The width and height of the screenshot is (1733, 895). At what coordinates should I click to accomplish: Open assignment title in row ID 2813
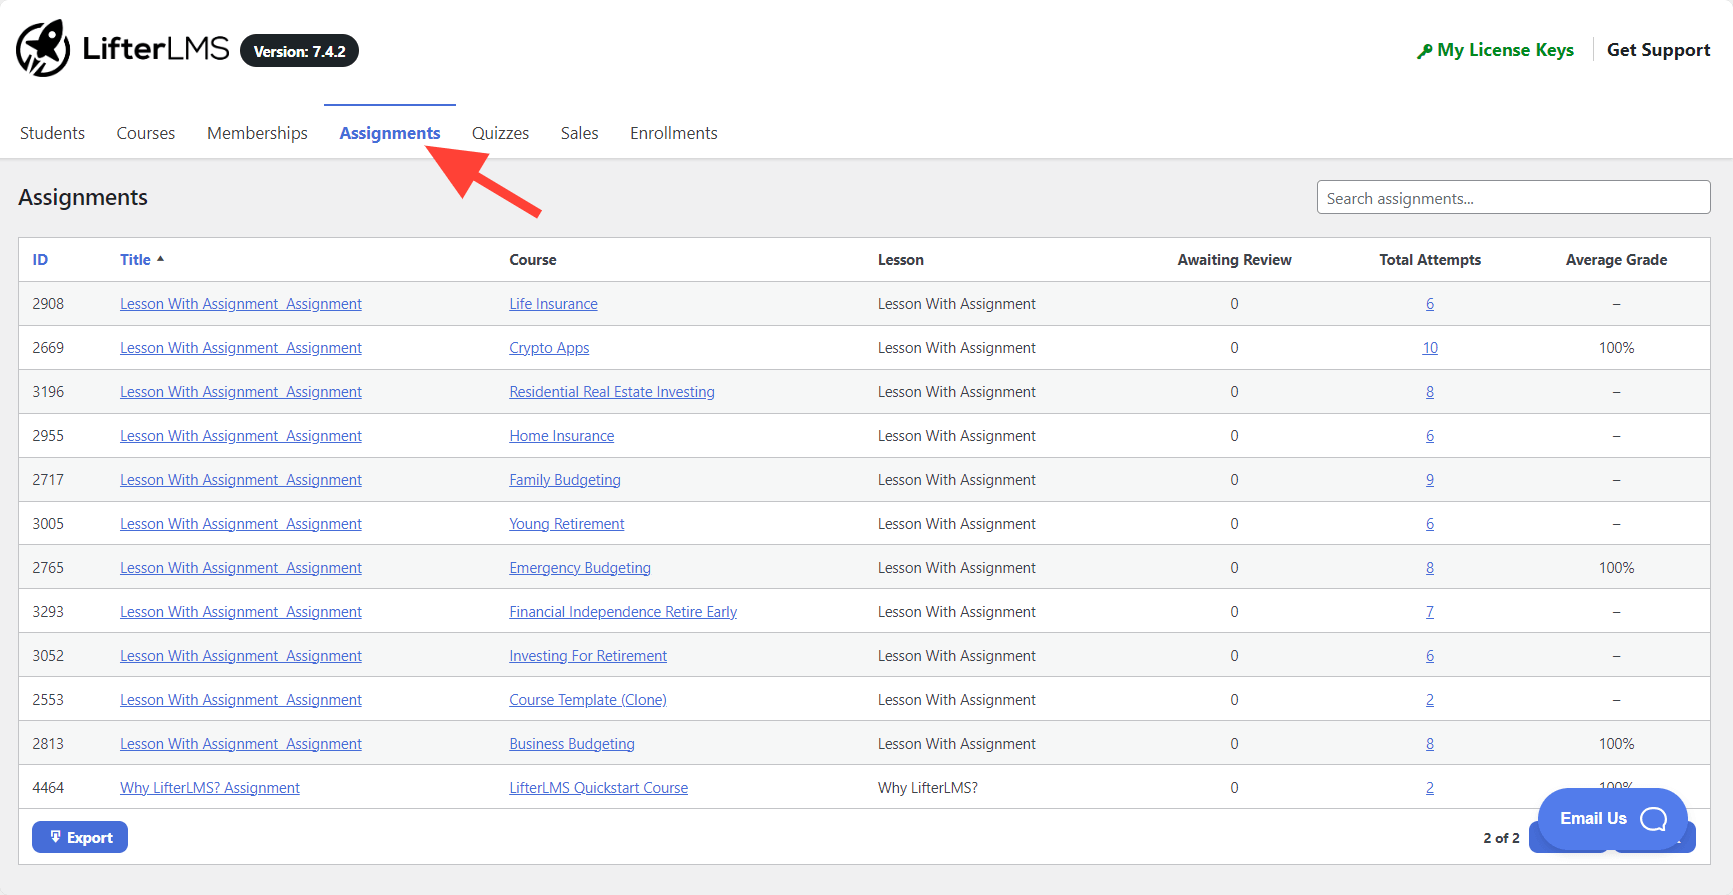(x=241, y=744)
